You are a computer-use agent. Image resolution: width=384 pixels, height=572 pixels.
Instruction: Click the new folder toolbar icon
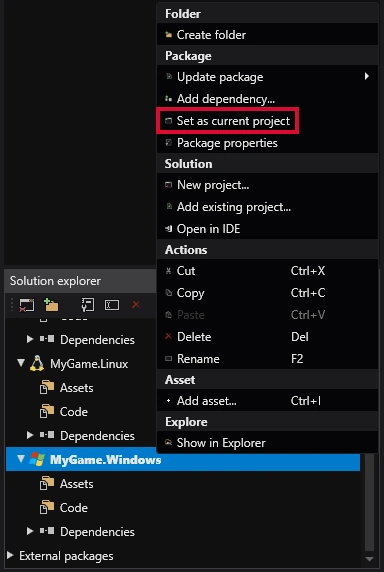51,305
